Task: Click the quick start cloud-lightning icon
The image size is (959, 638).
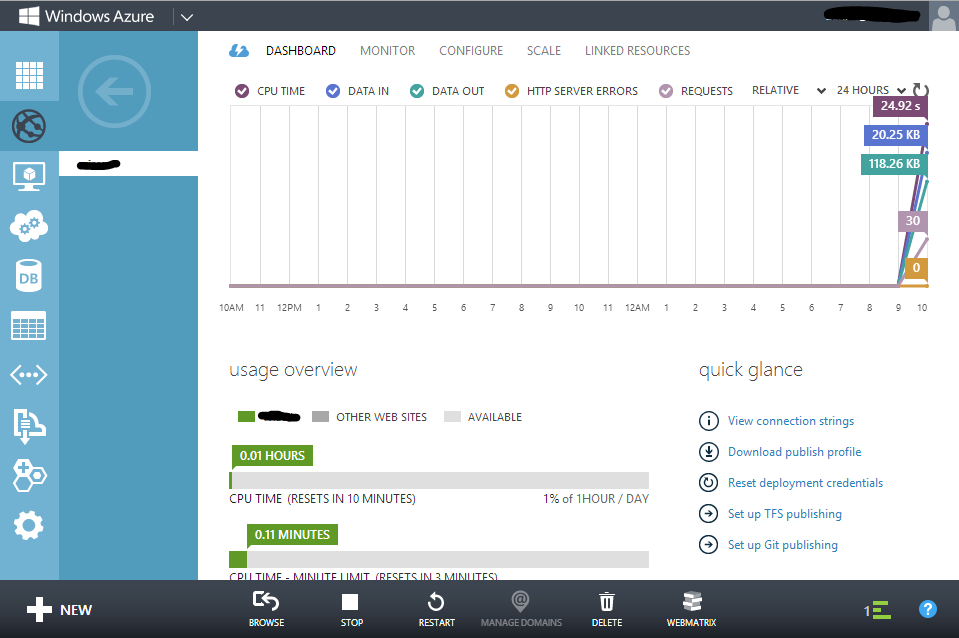Action: tap(239, 51)
